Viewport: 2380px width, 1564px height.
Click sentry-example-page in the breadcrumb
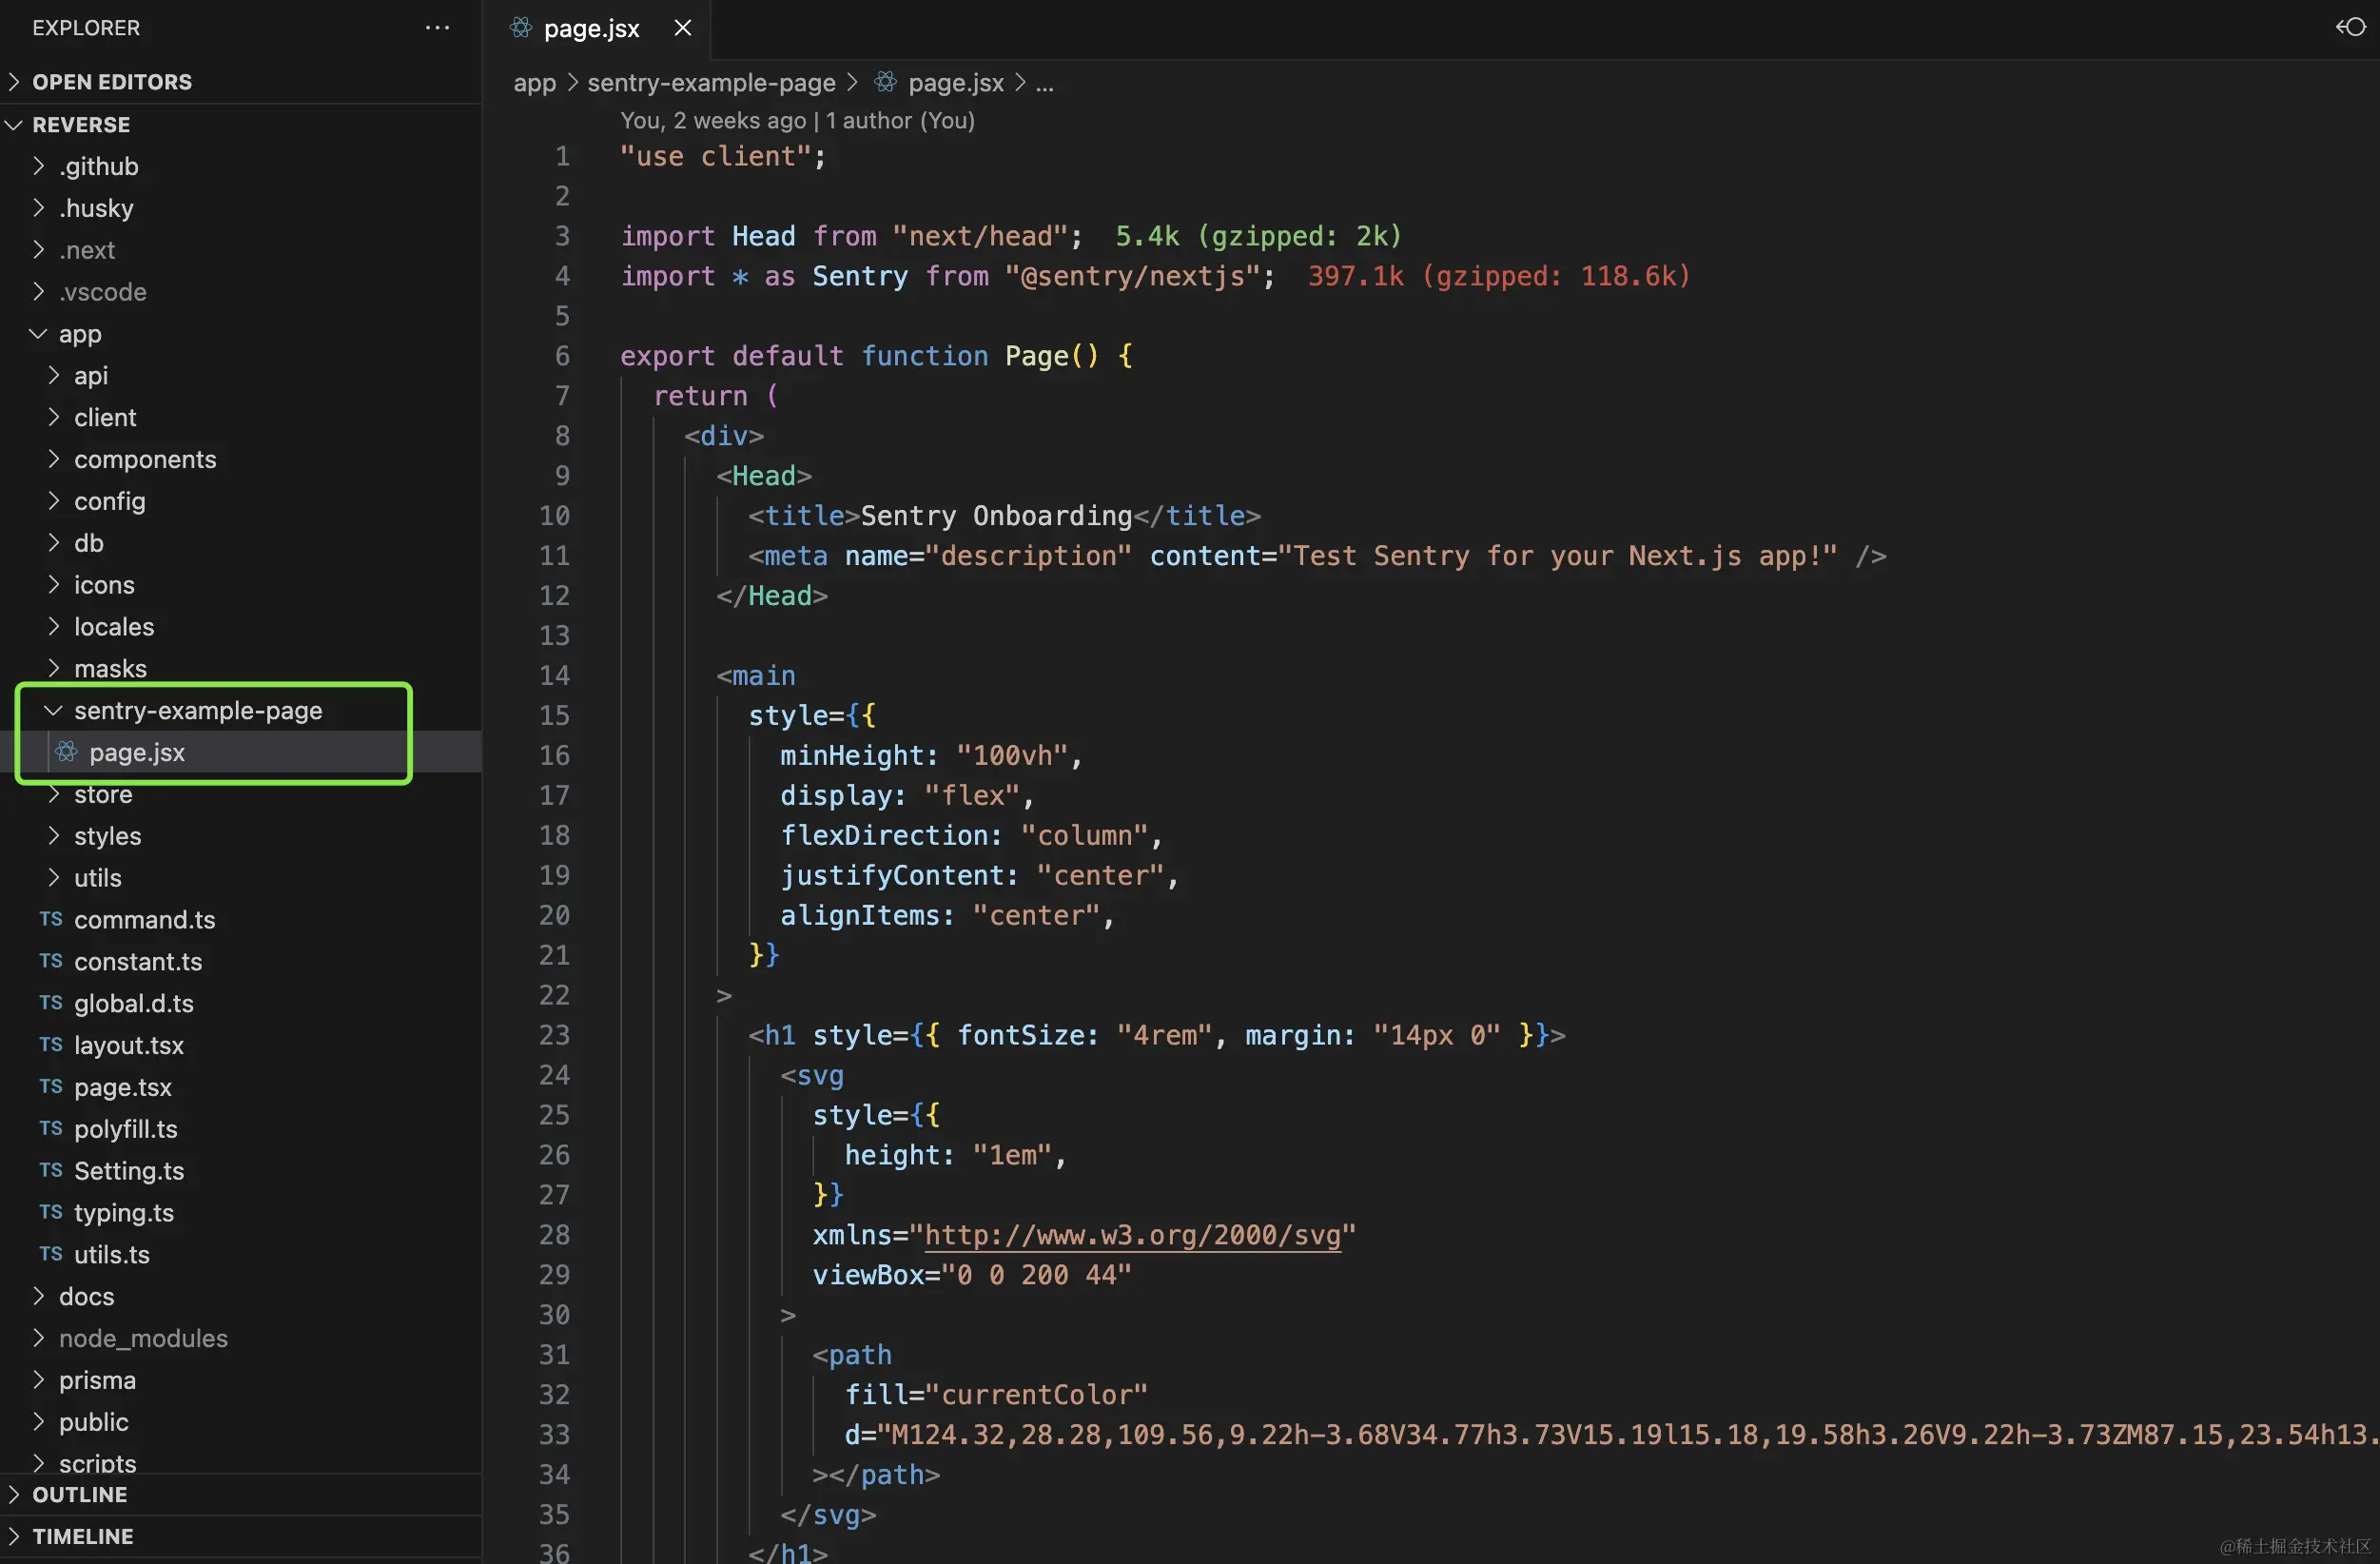(711, 82)
